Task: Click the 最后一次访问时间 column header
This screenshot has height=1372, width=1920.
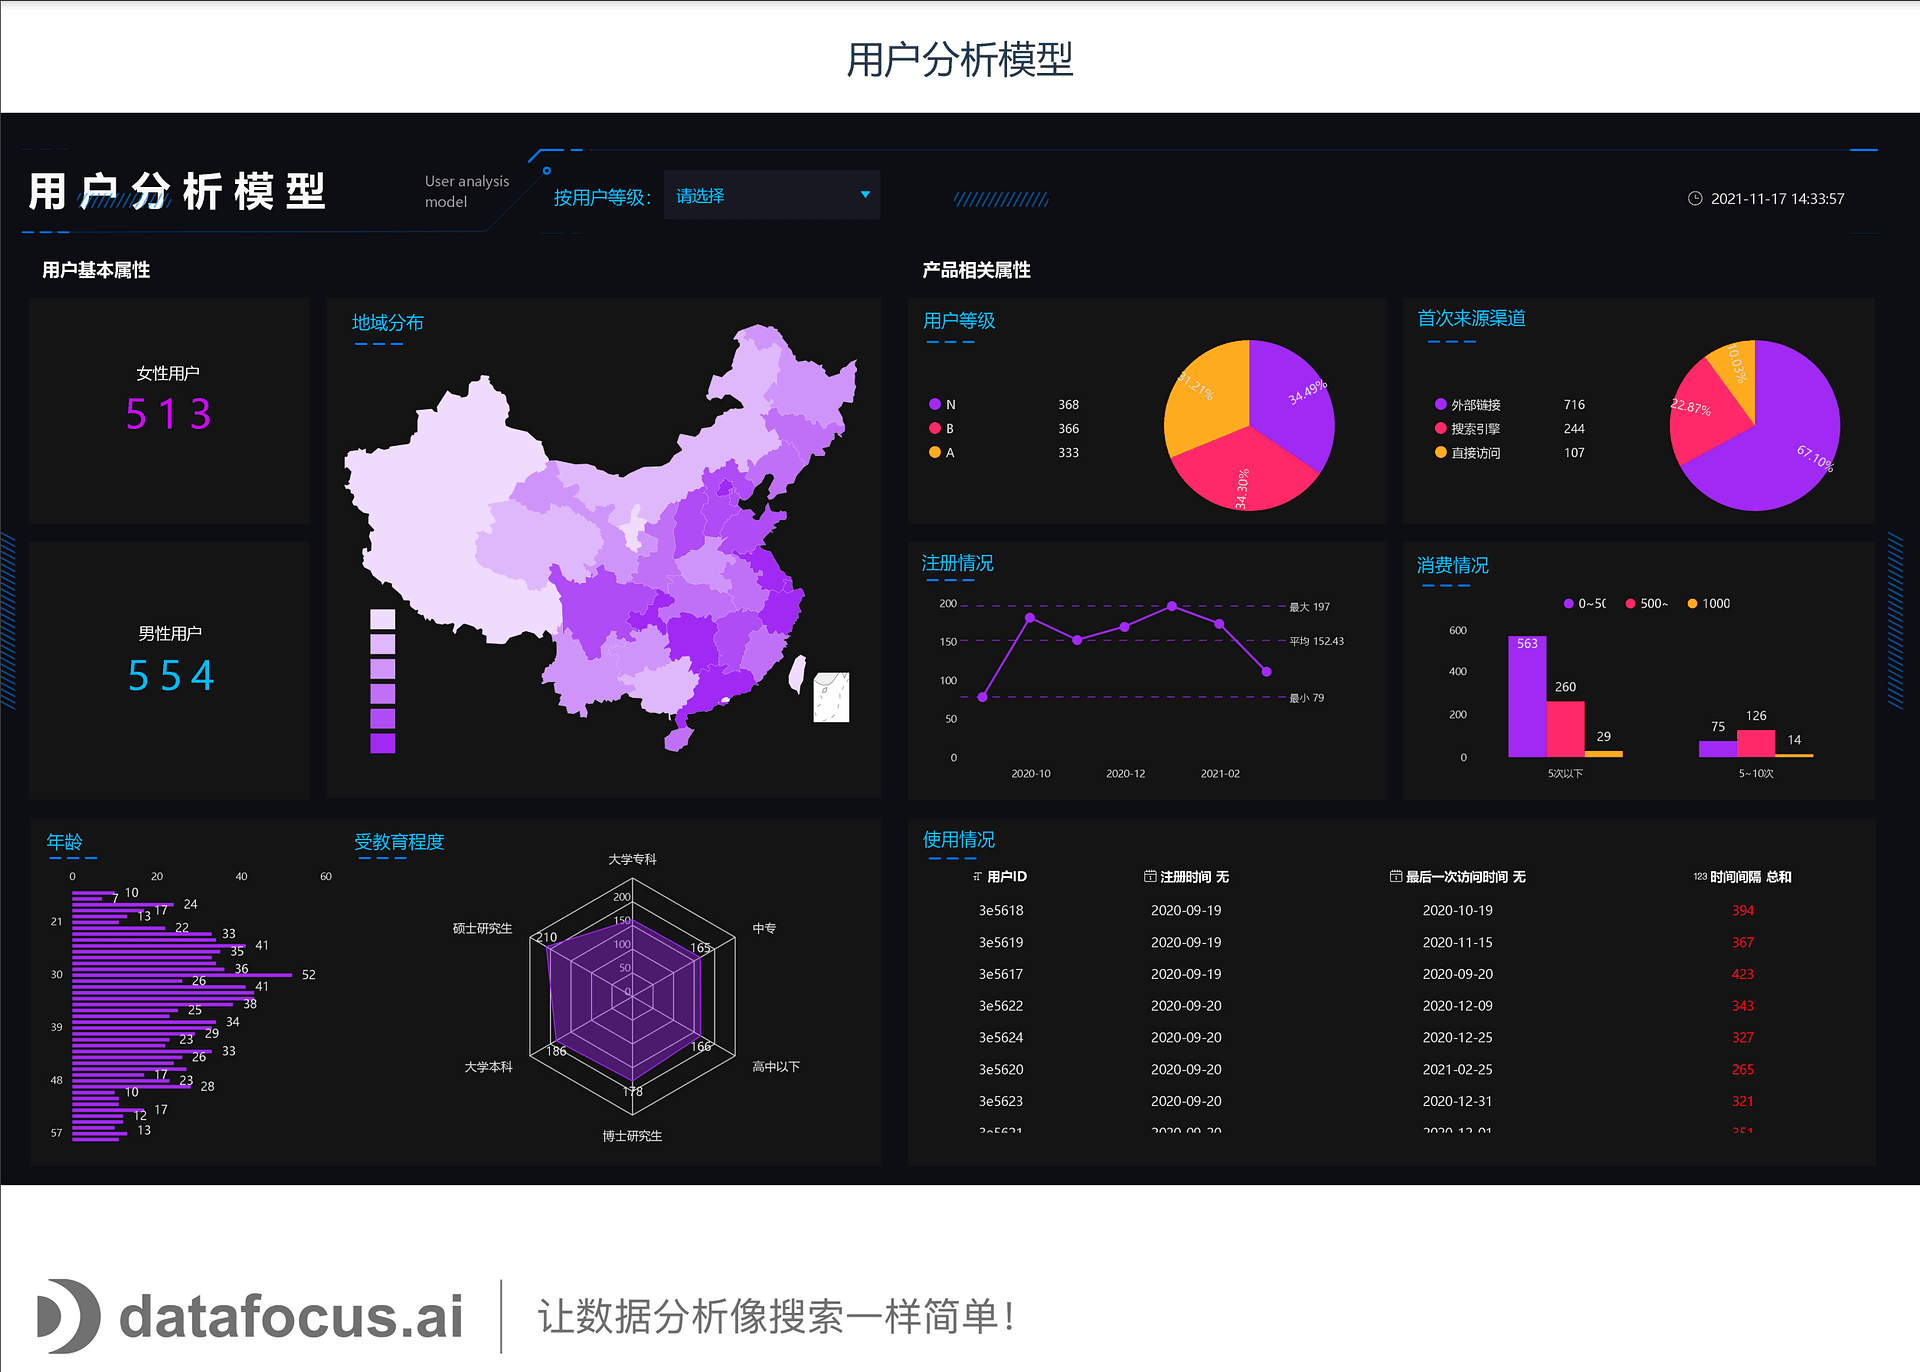Action: click(1465, 877)
